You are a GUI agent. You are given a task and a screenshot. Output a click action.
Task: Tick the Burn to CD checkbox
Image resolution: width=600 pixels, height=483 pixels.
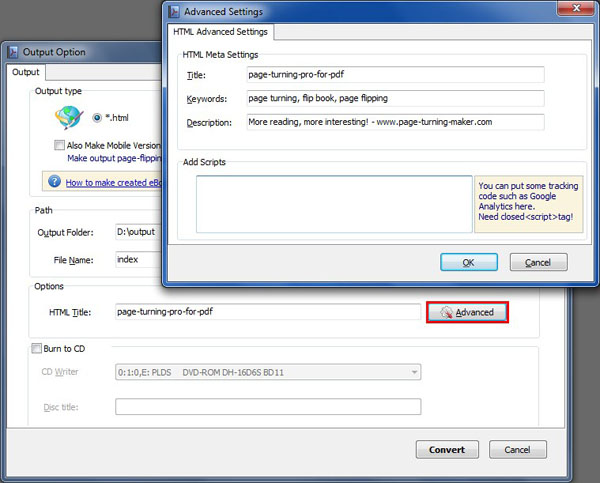[36, 348]
